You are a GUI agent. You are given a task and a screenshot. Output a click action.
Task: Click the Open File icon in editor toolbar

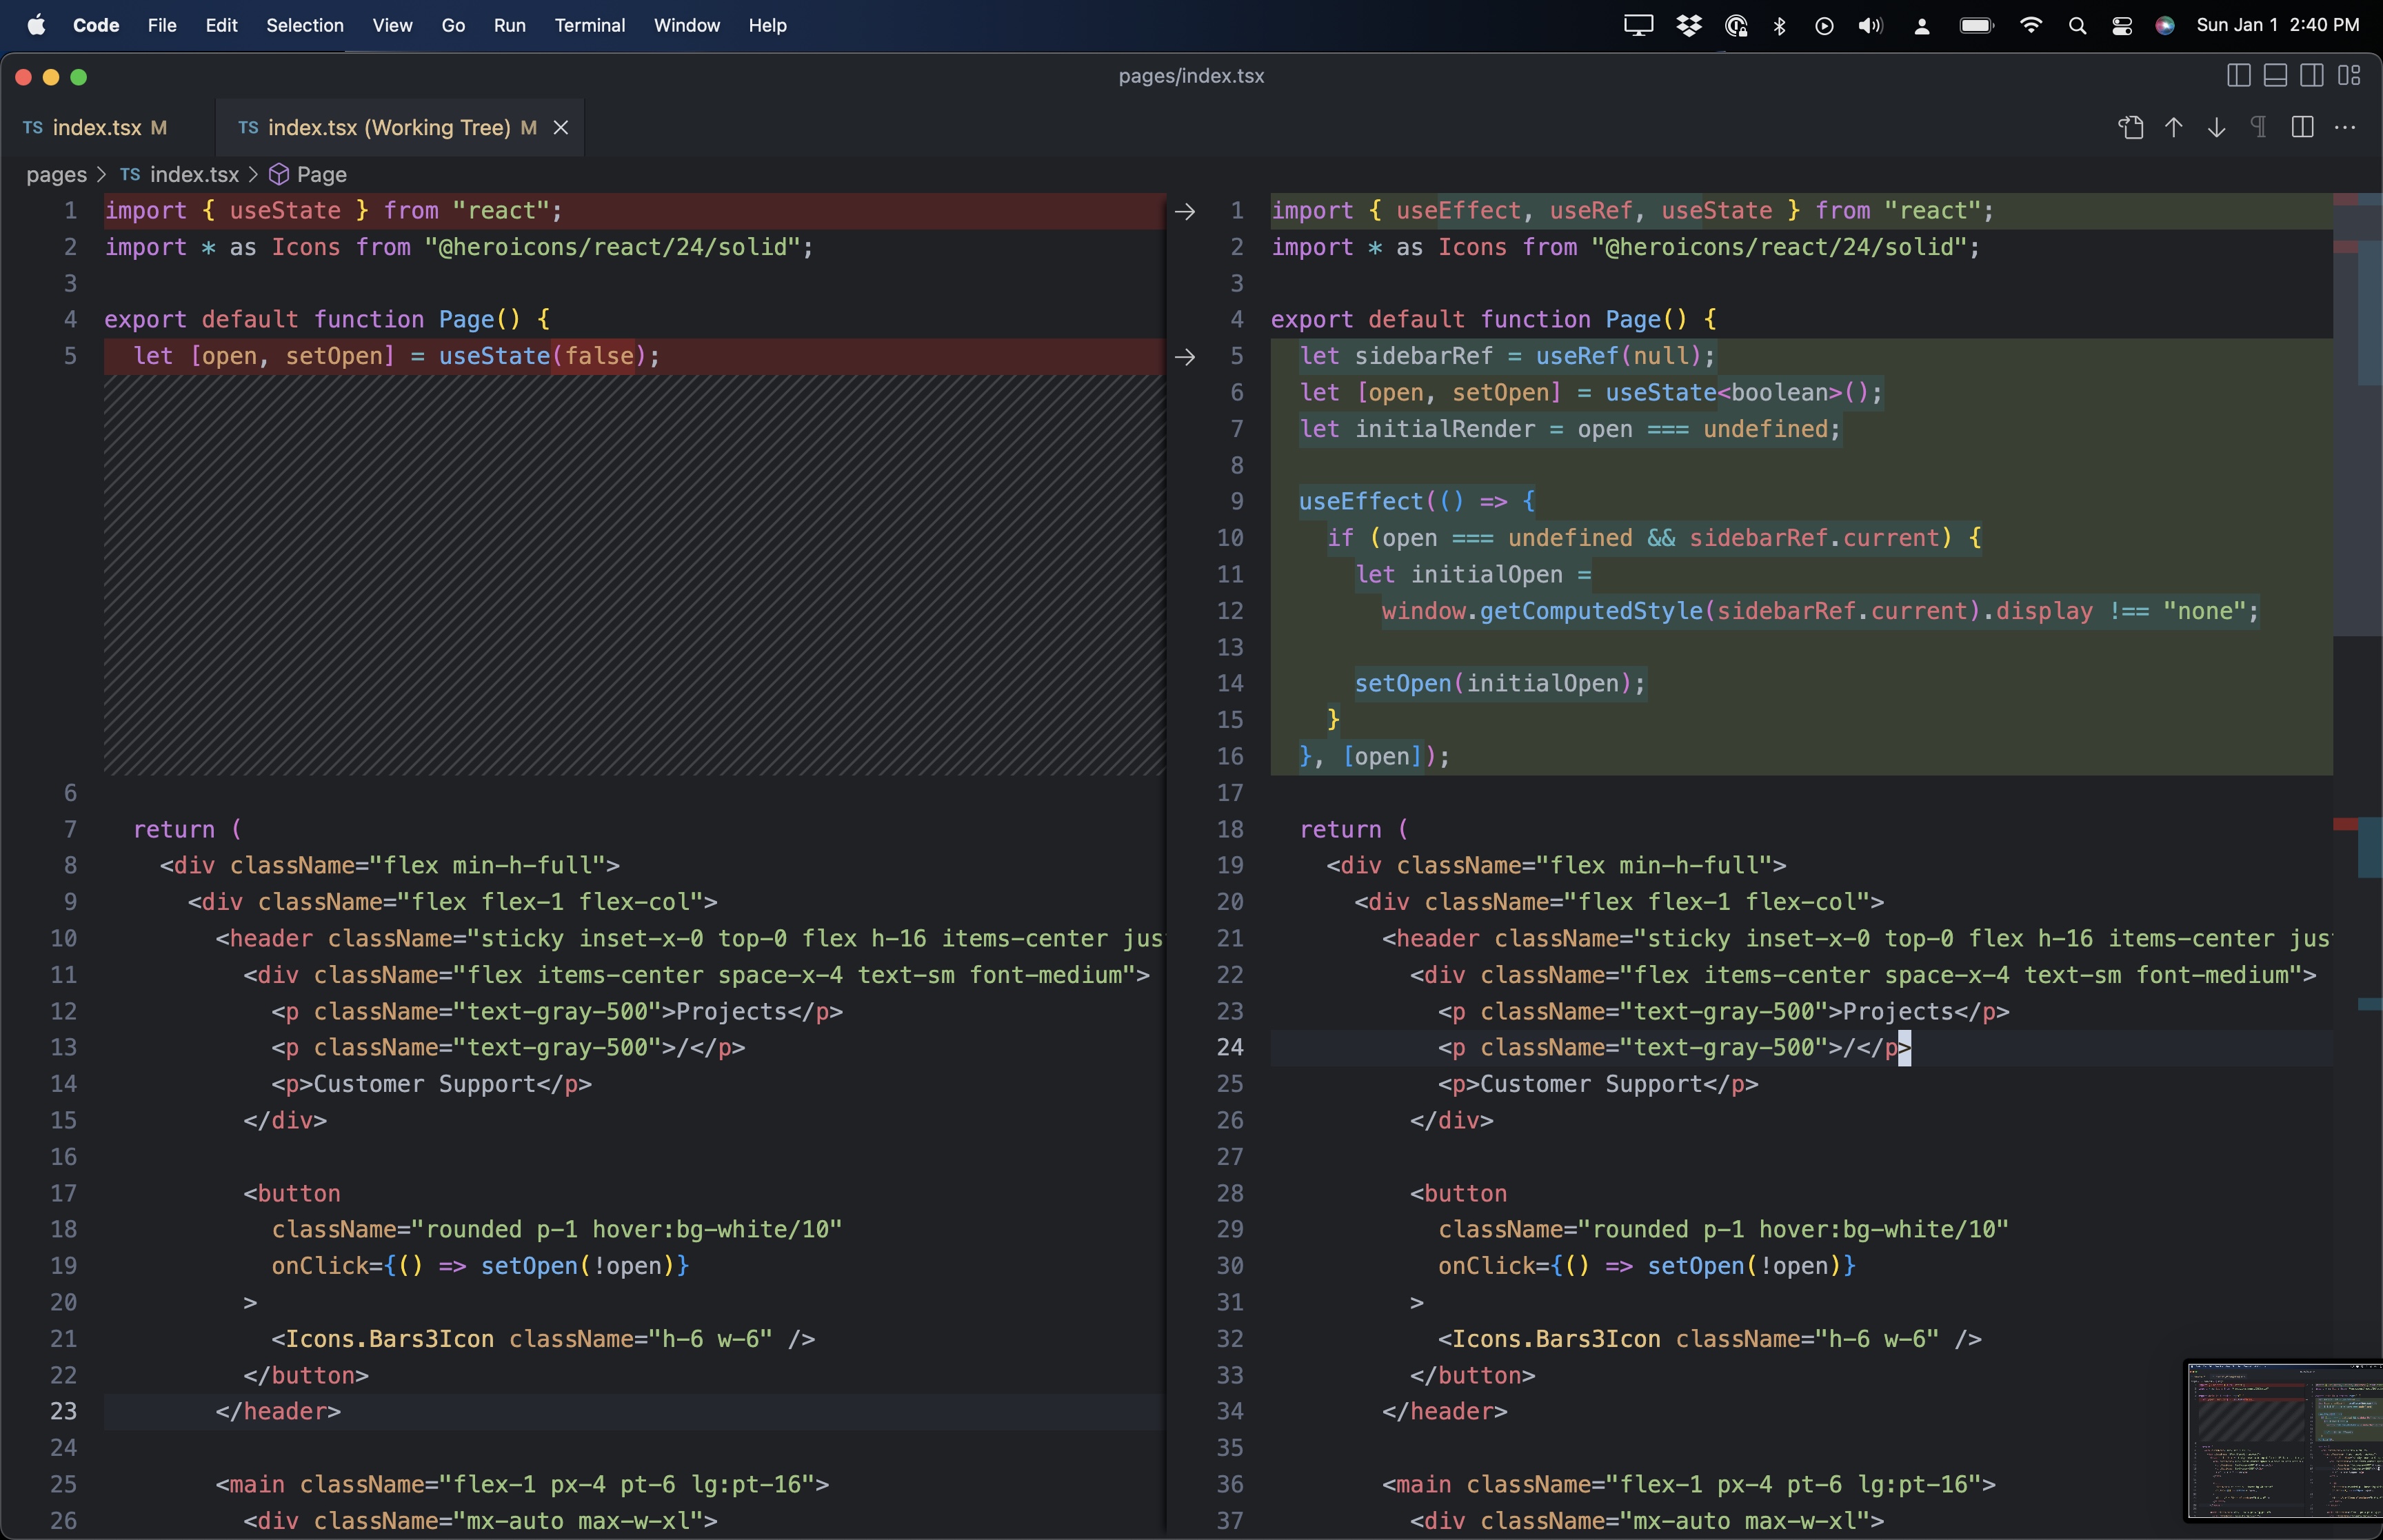[x=2131, y=128]
